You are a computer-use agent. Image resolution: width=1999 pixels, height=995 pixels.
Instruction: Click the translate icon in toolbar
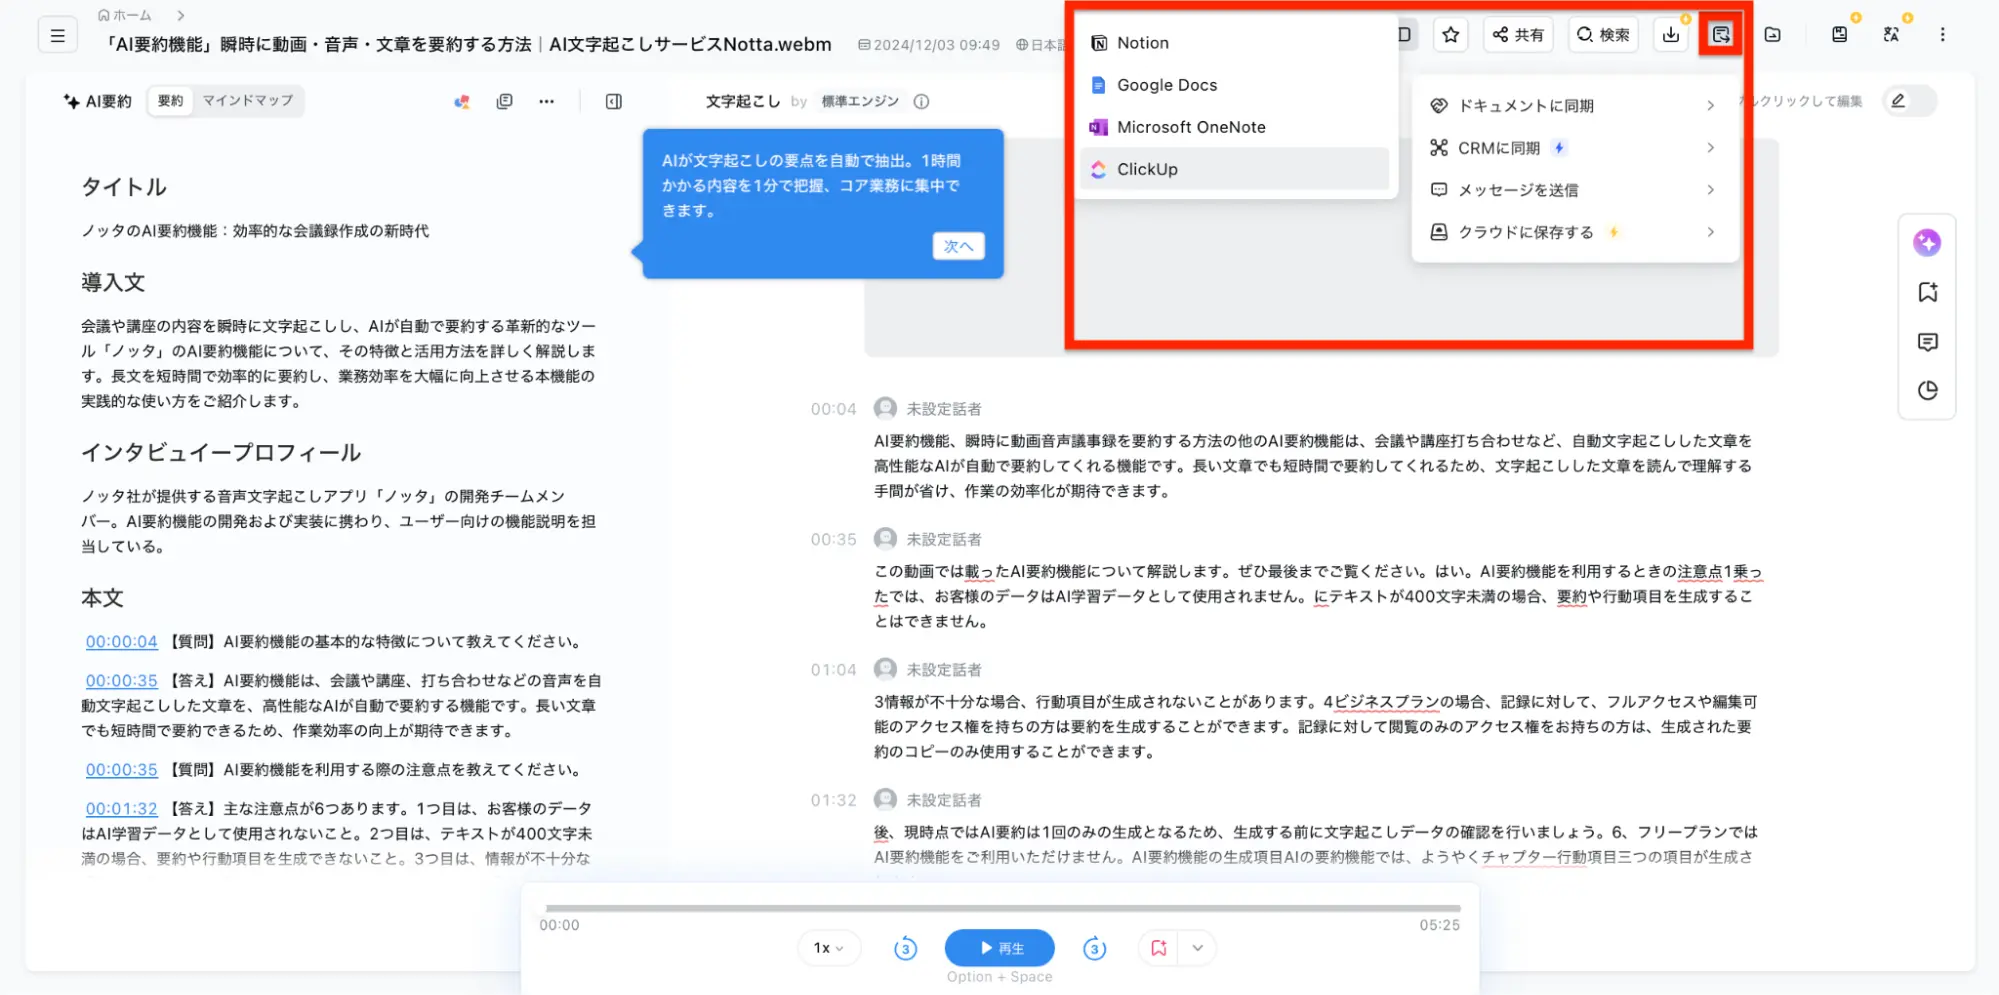[1890, 35]
